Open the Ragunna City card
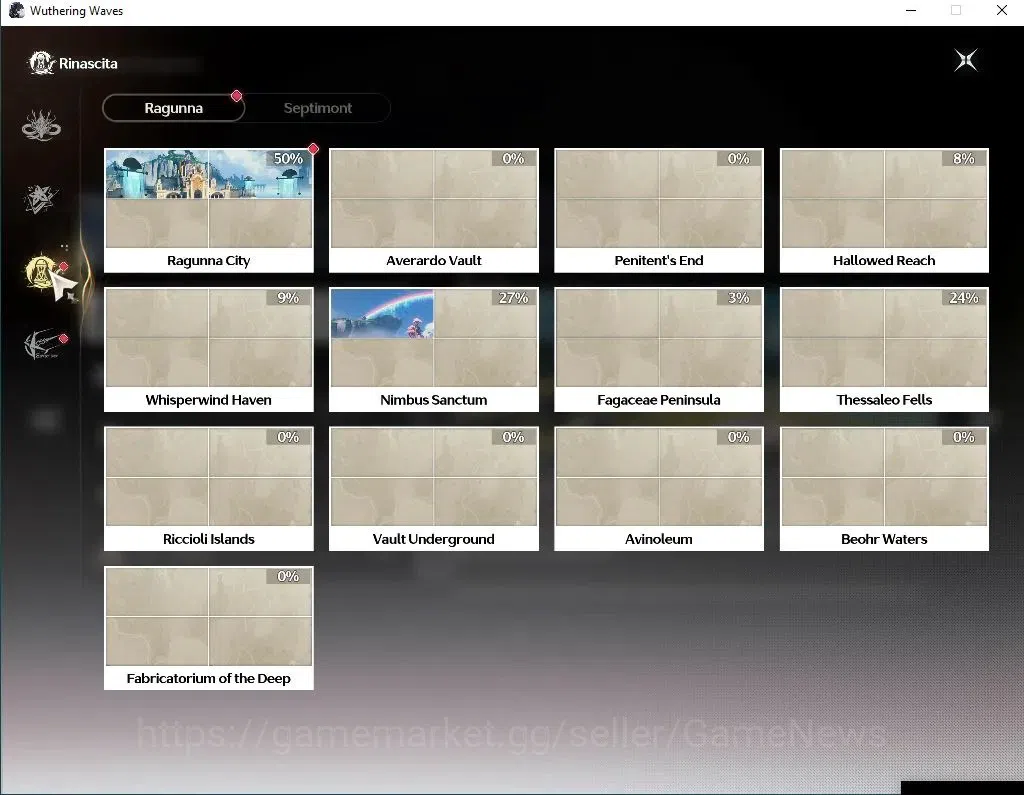The height and width of the screenshot is (795, 1024). 209,210
